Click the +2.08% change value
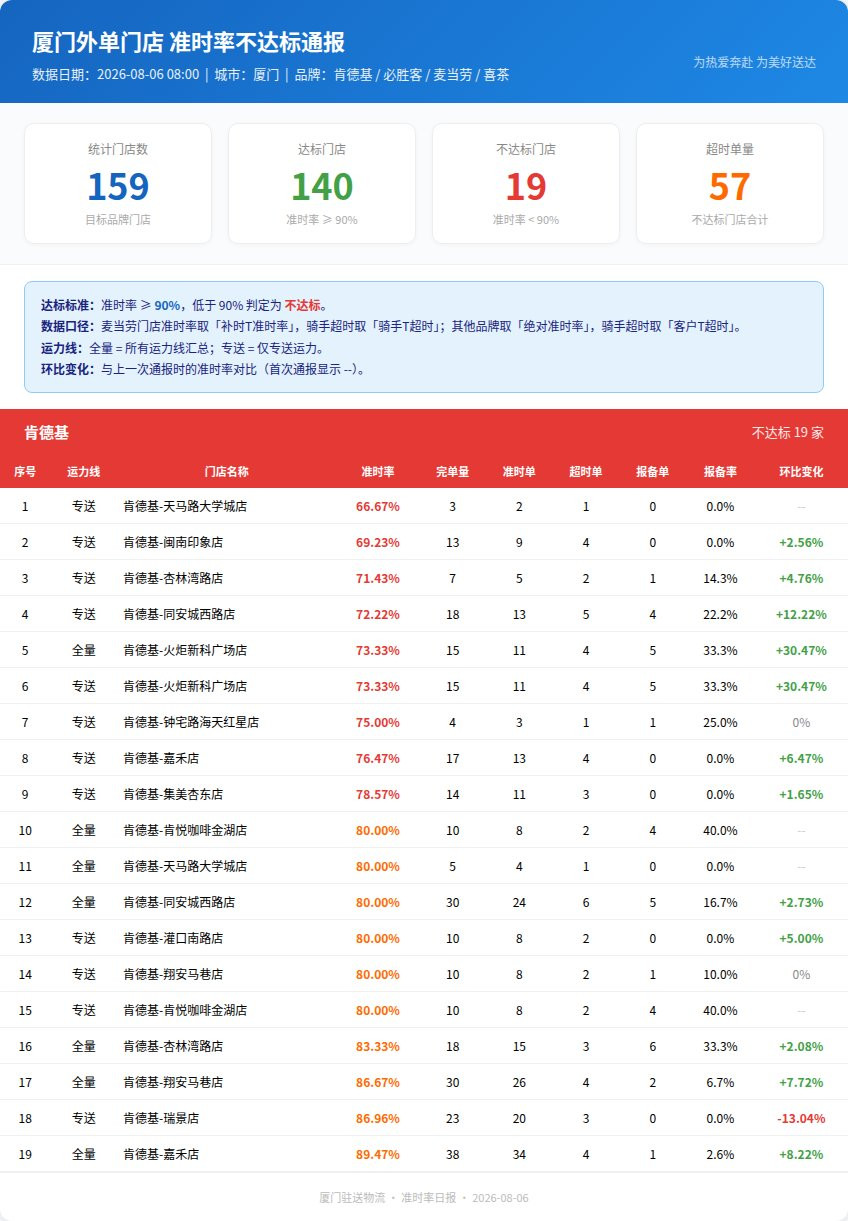 point(801,1046)
